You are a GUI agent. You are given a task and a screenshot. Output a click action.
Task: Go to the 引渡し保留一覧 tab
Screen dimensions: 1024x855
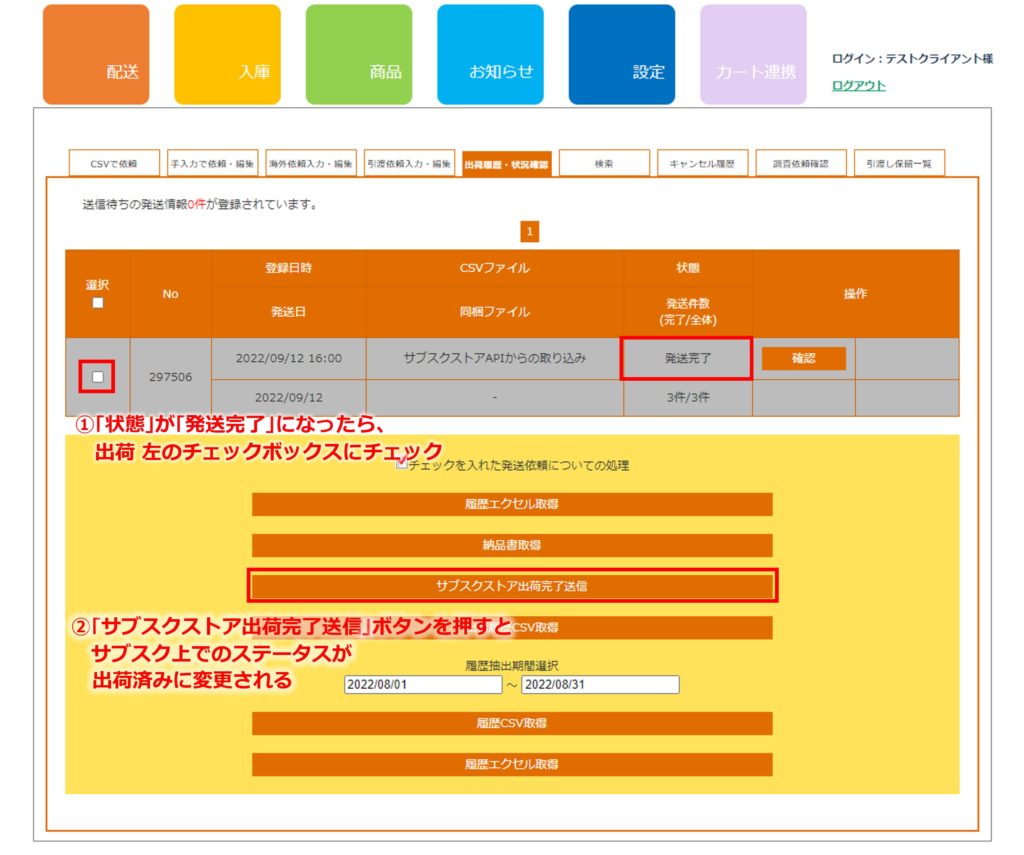click(899, 163)
